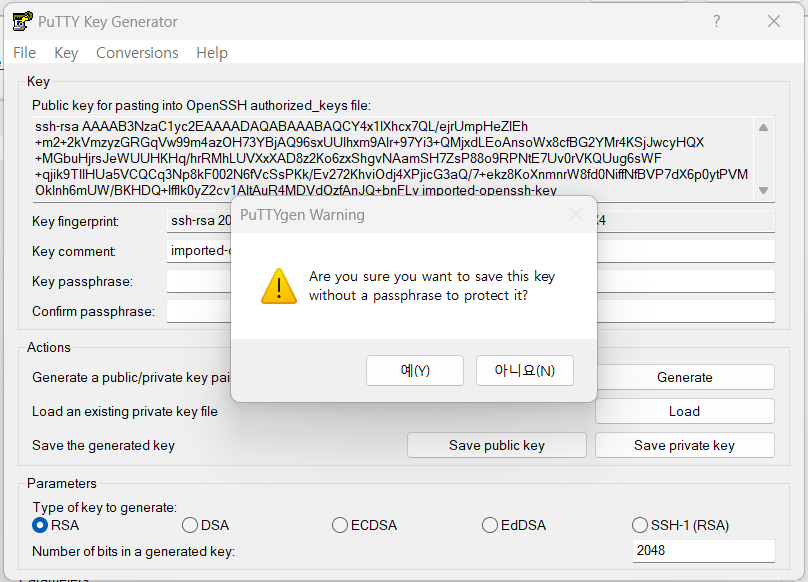The image size is (808, 582).
Task: Click the Key passphrase field
Action: (x=470, y=281)
